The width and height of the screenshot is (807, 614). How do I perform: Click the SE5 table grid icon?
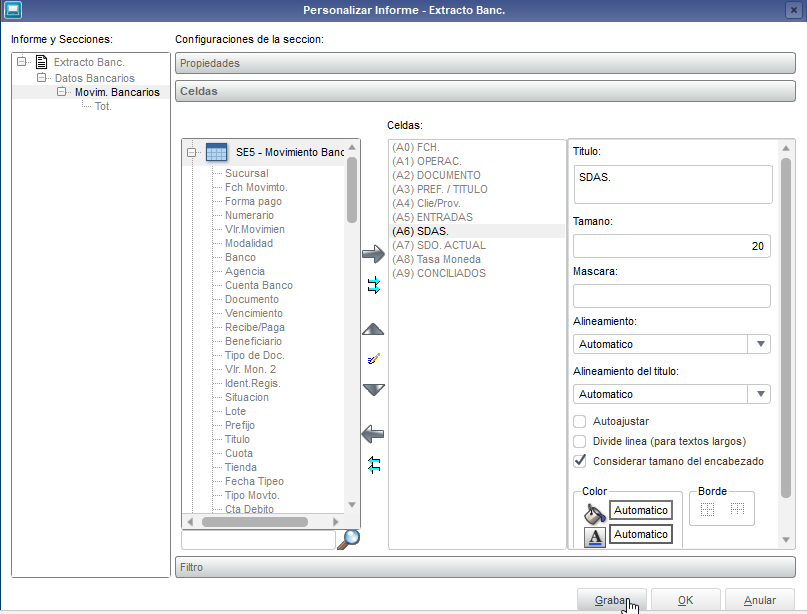[x=216, y=152]
